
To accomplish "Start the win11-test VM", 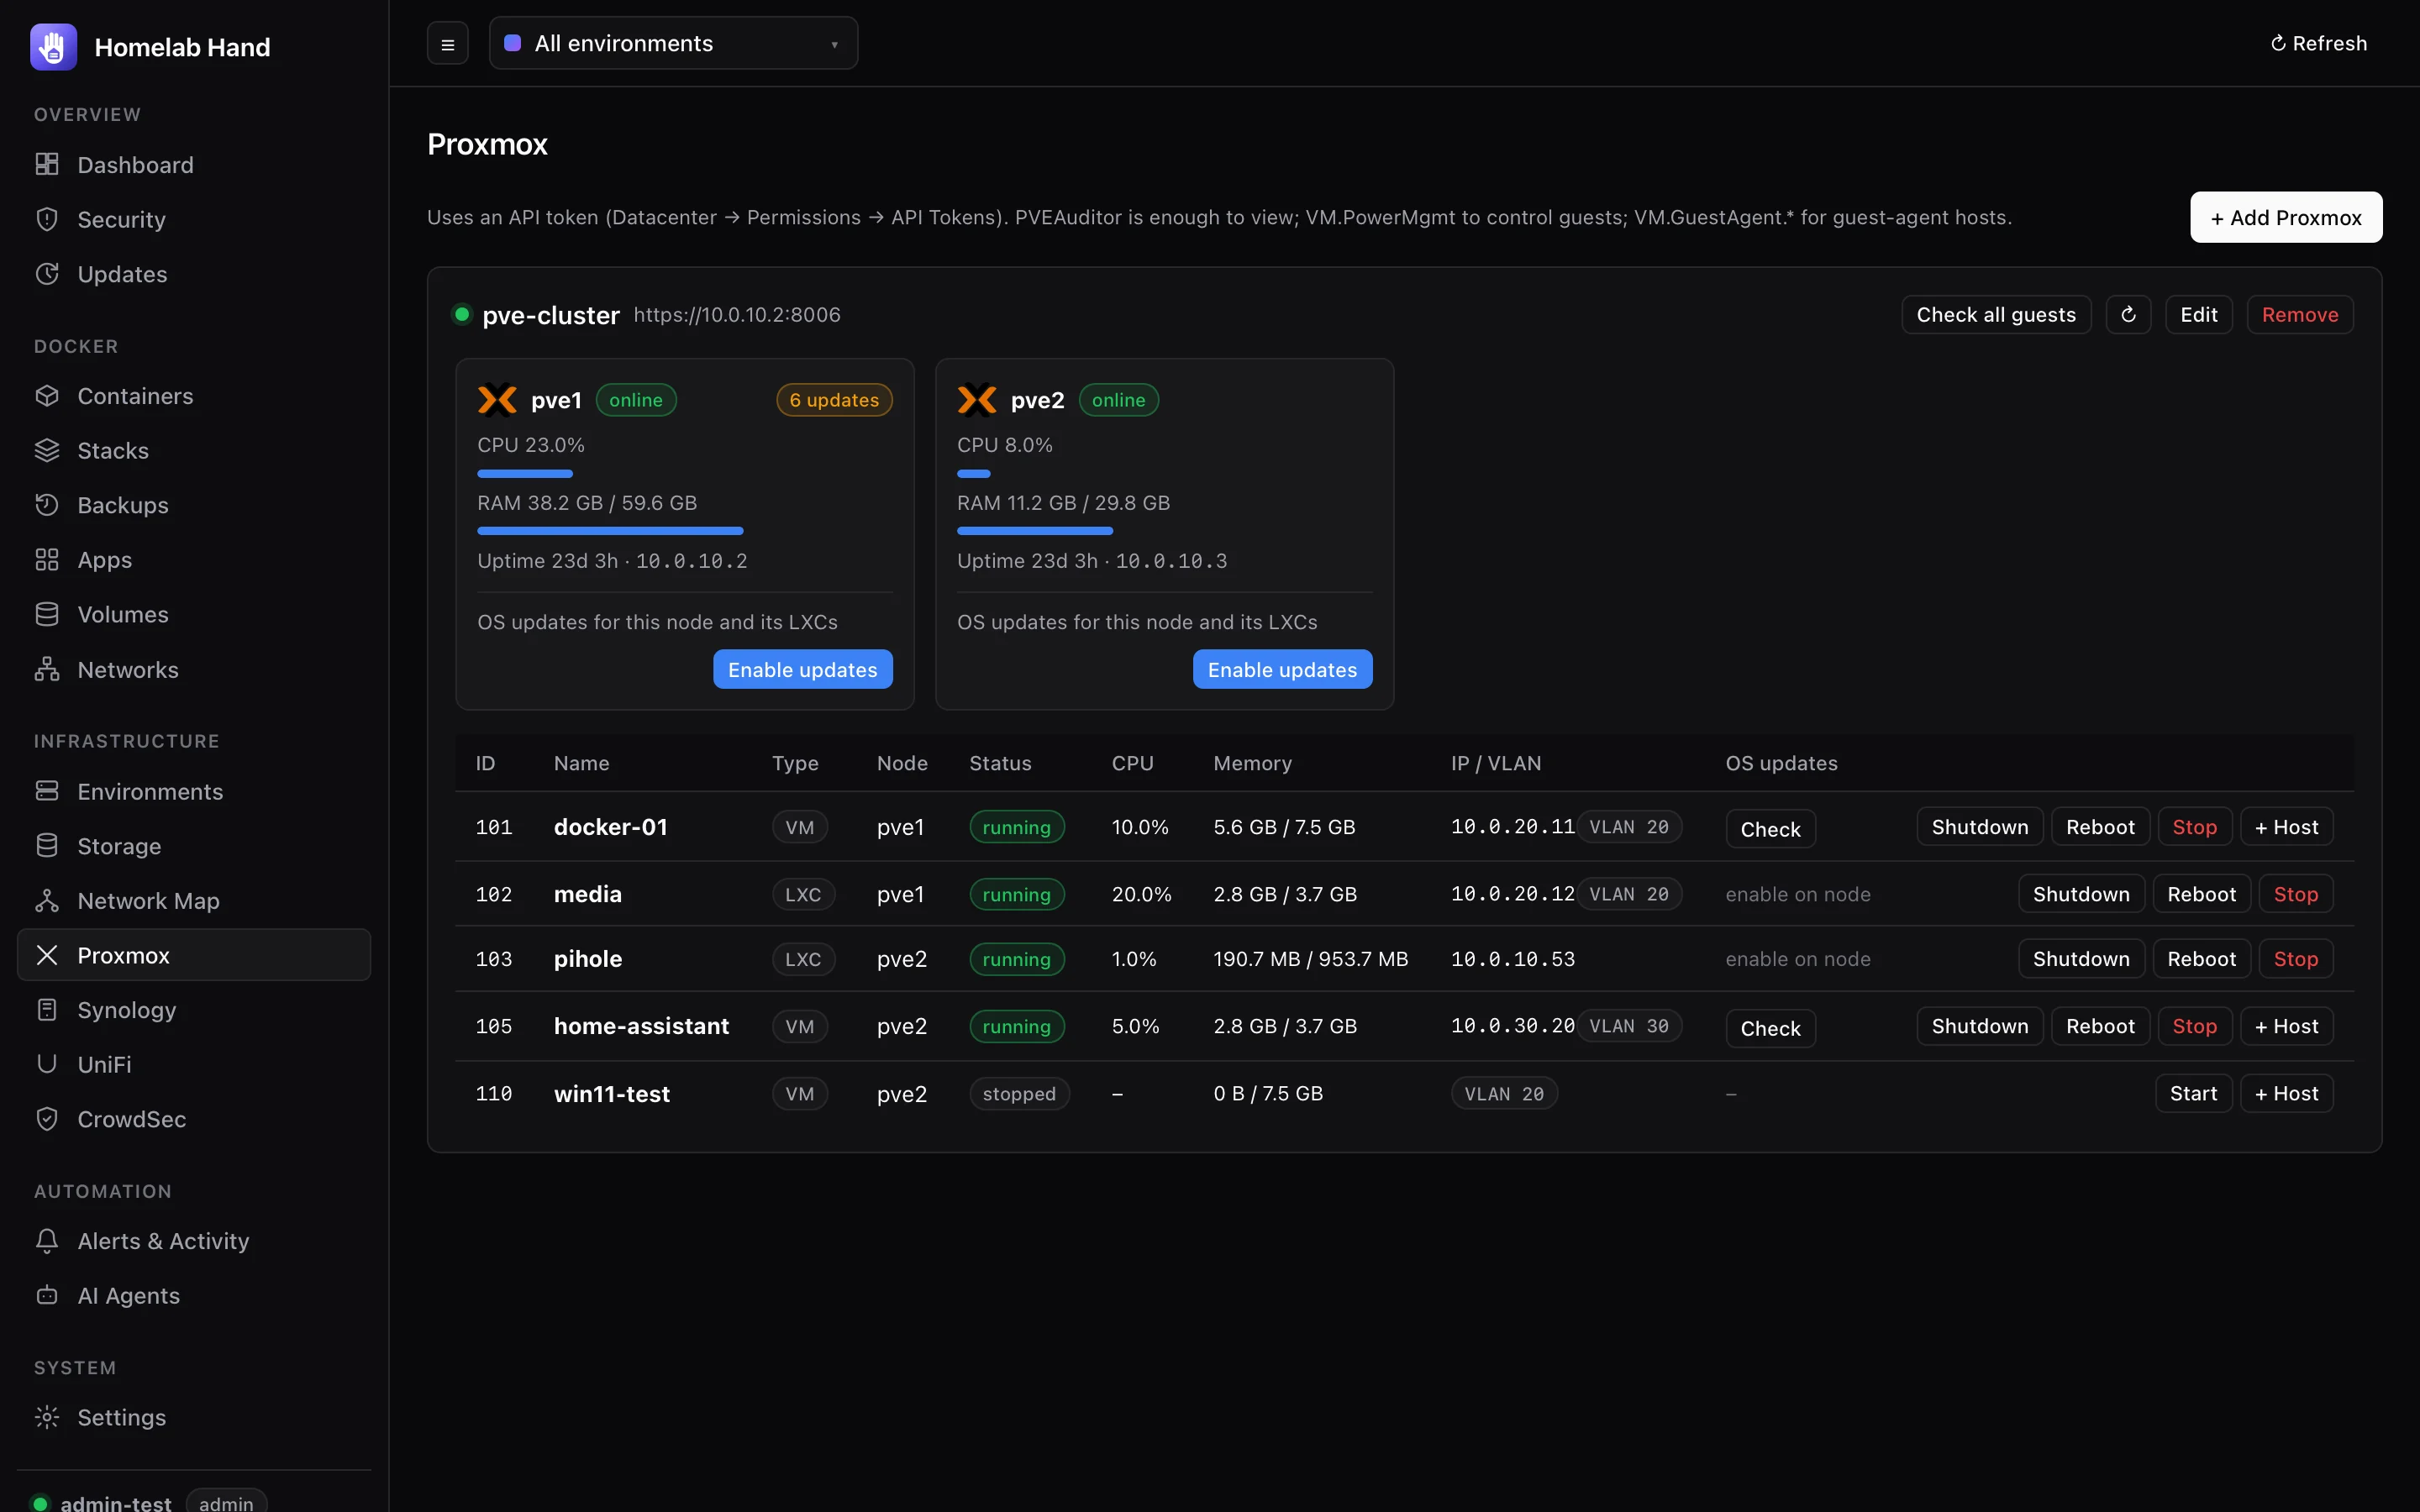I will pos(2193,1094).
